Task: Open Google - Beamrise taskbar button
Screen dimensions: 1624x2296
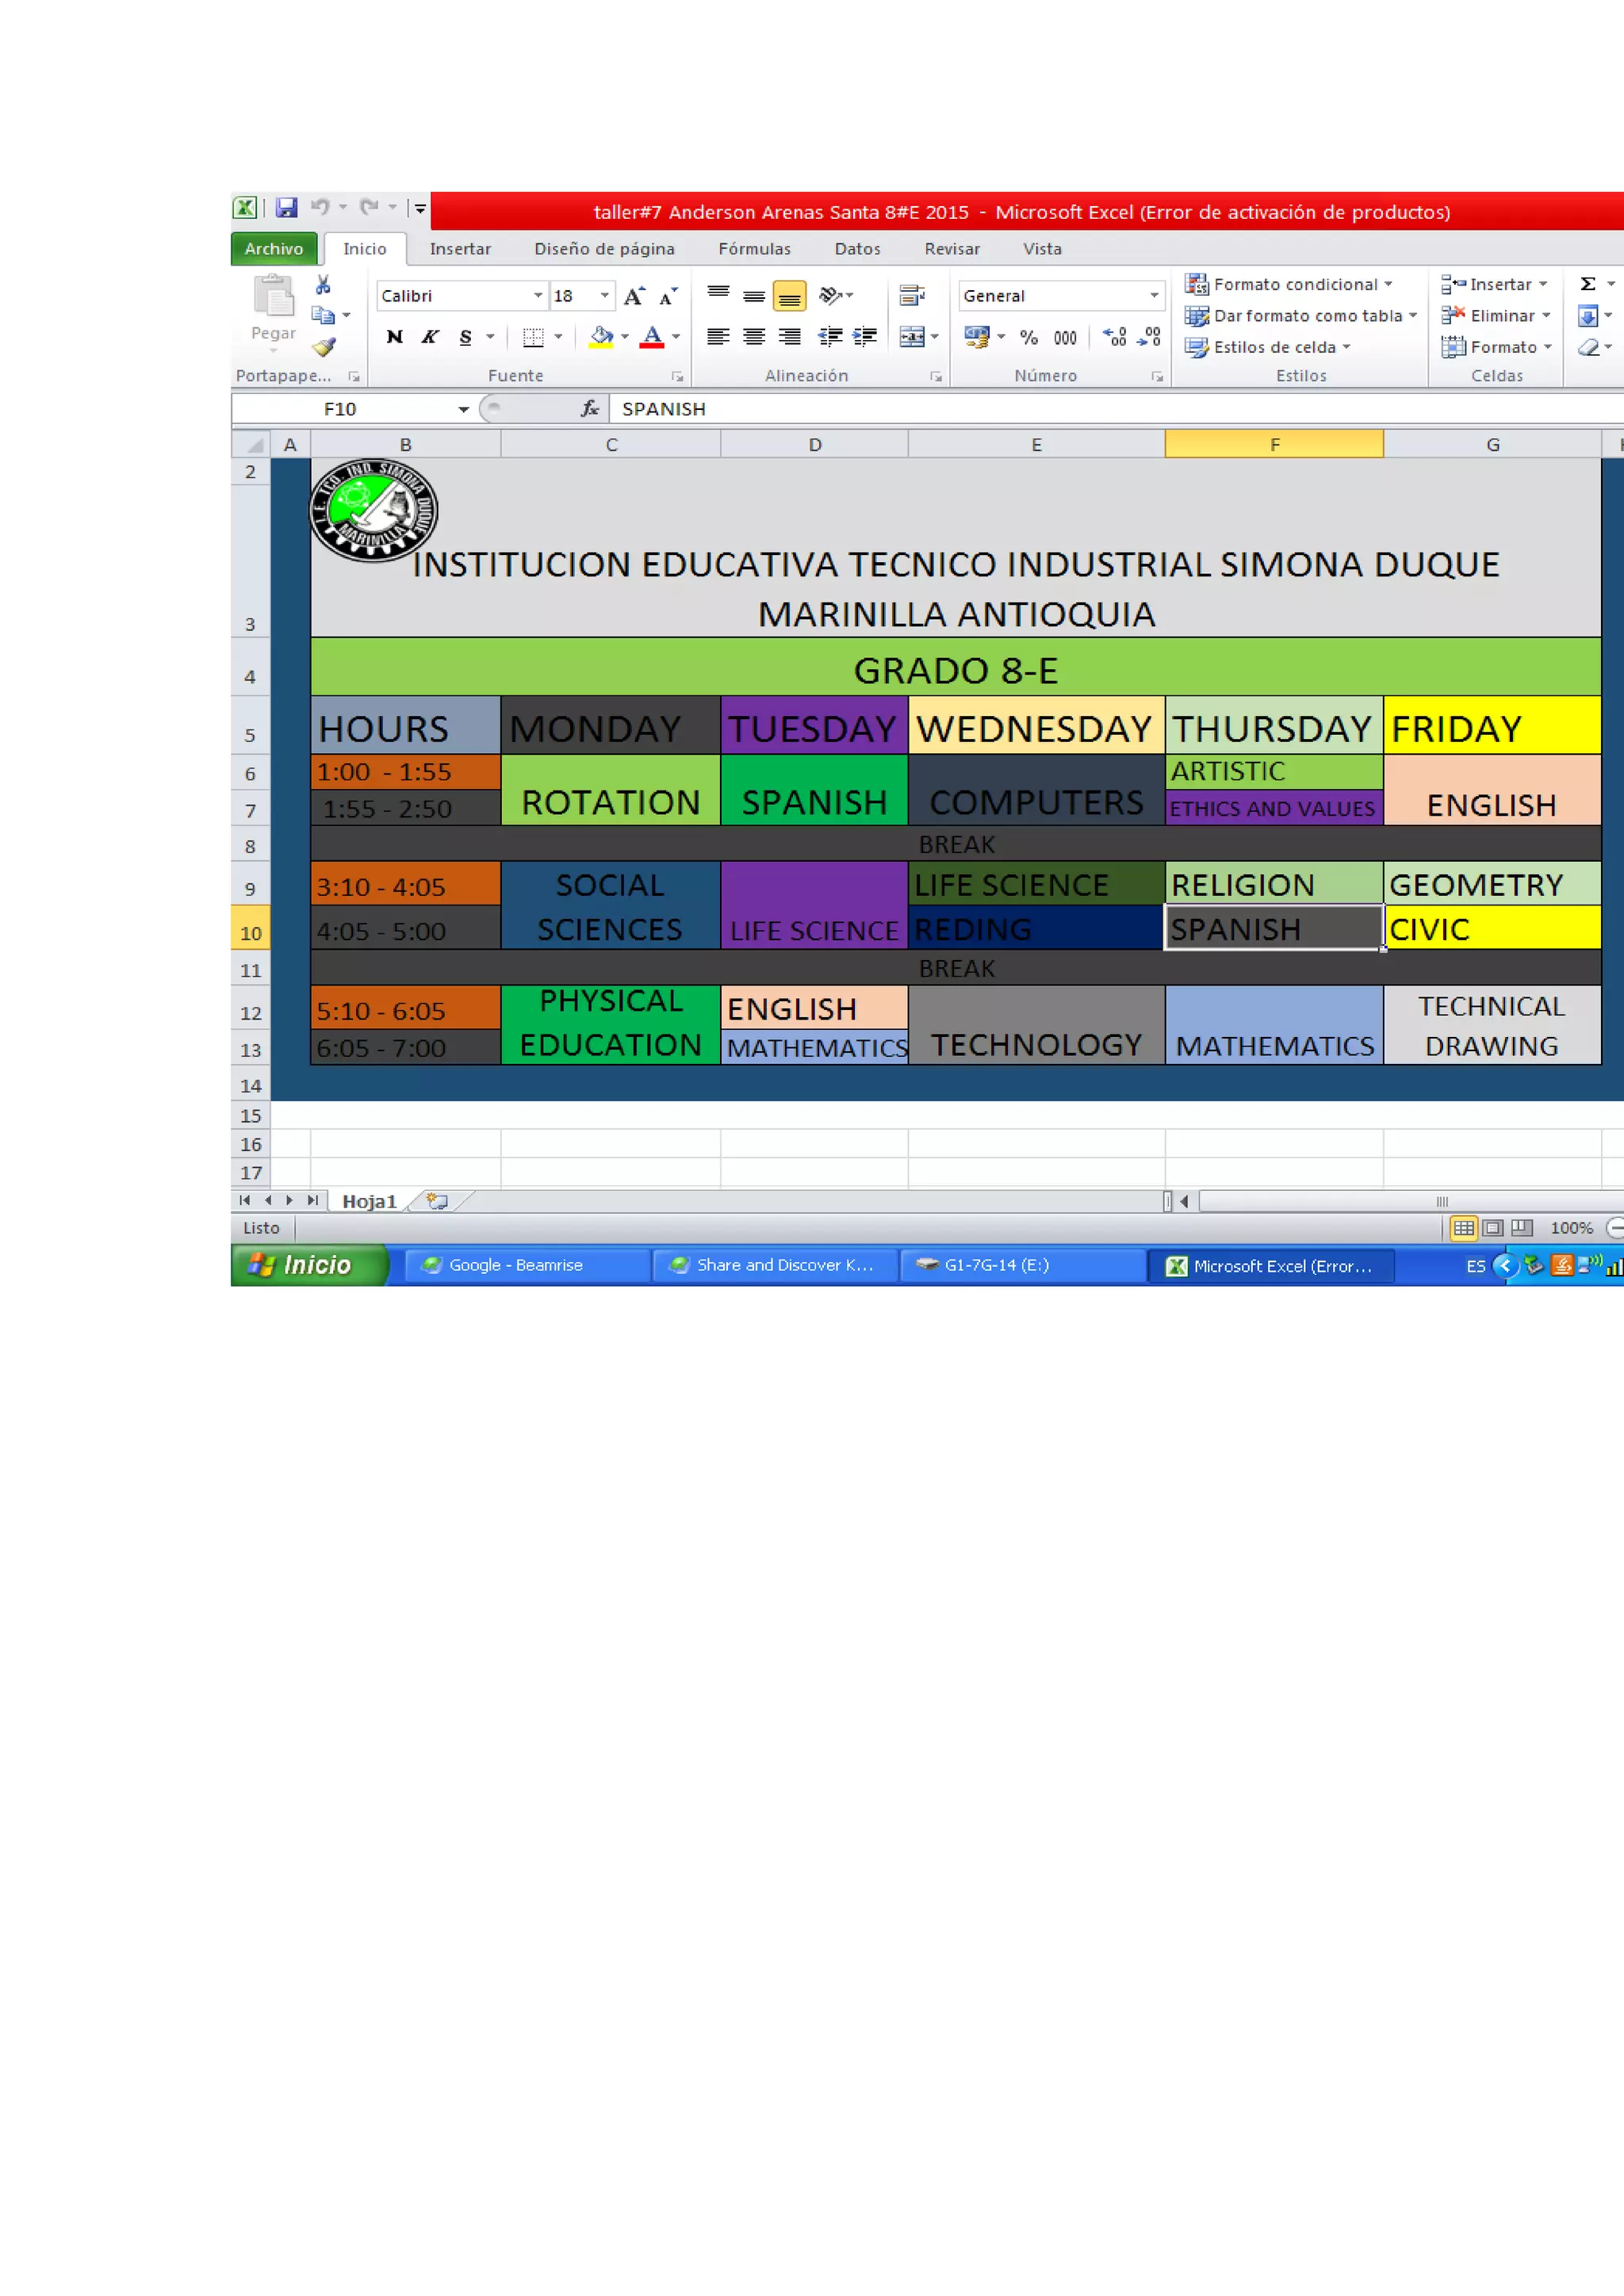Action: point(516,1265)
